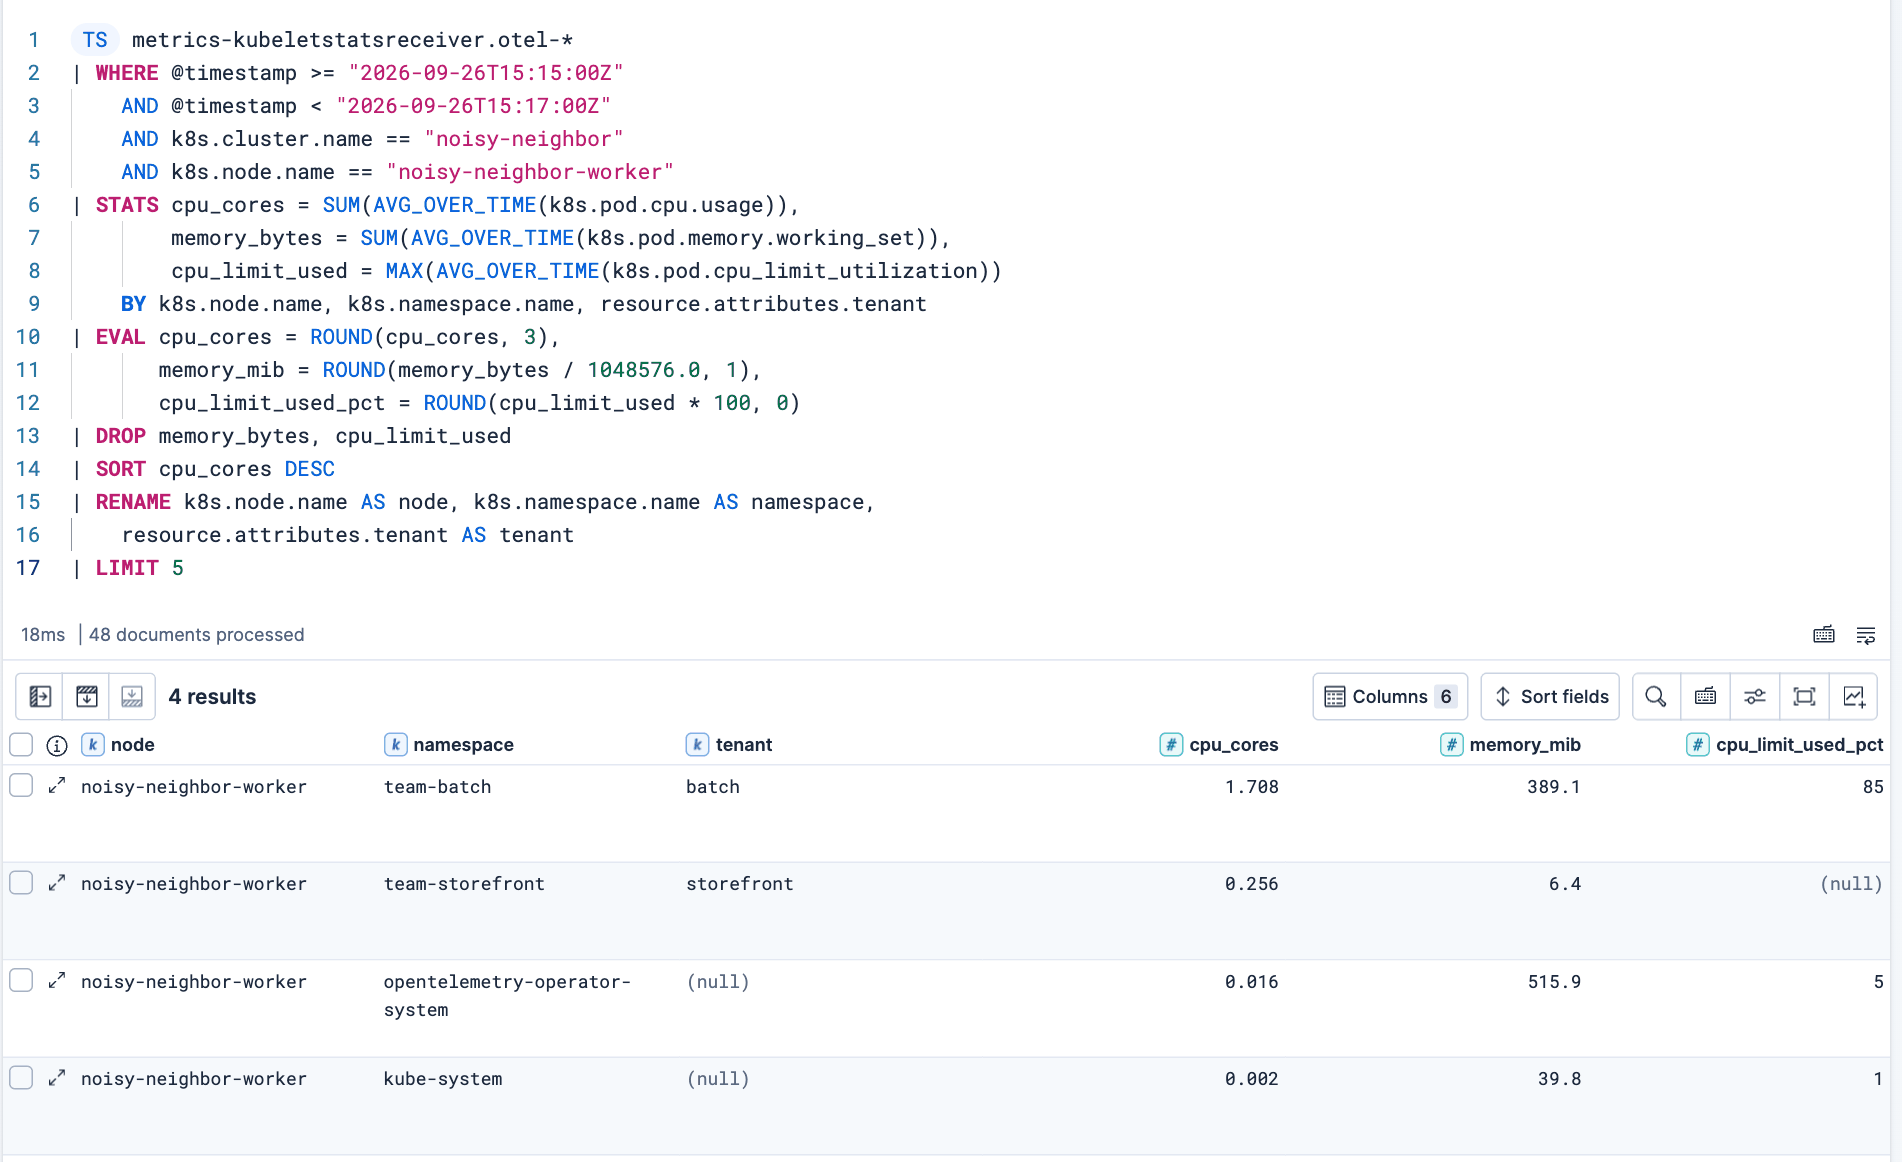The image size is (1902, 1162).
Task: Click the add-chart icon in results toolbar
Action: [1854, 697]
